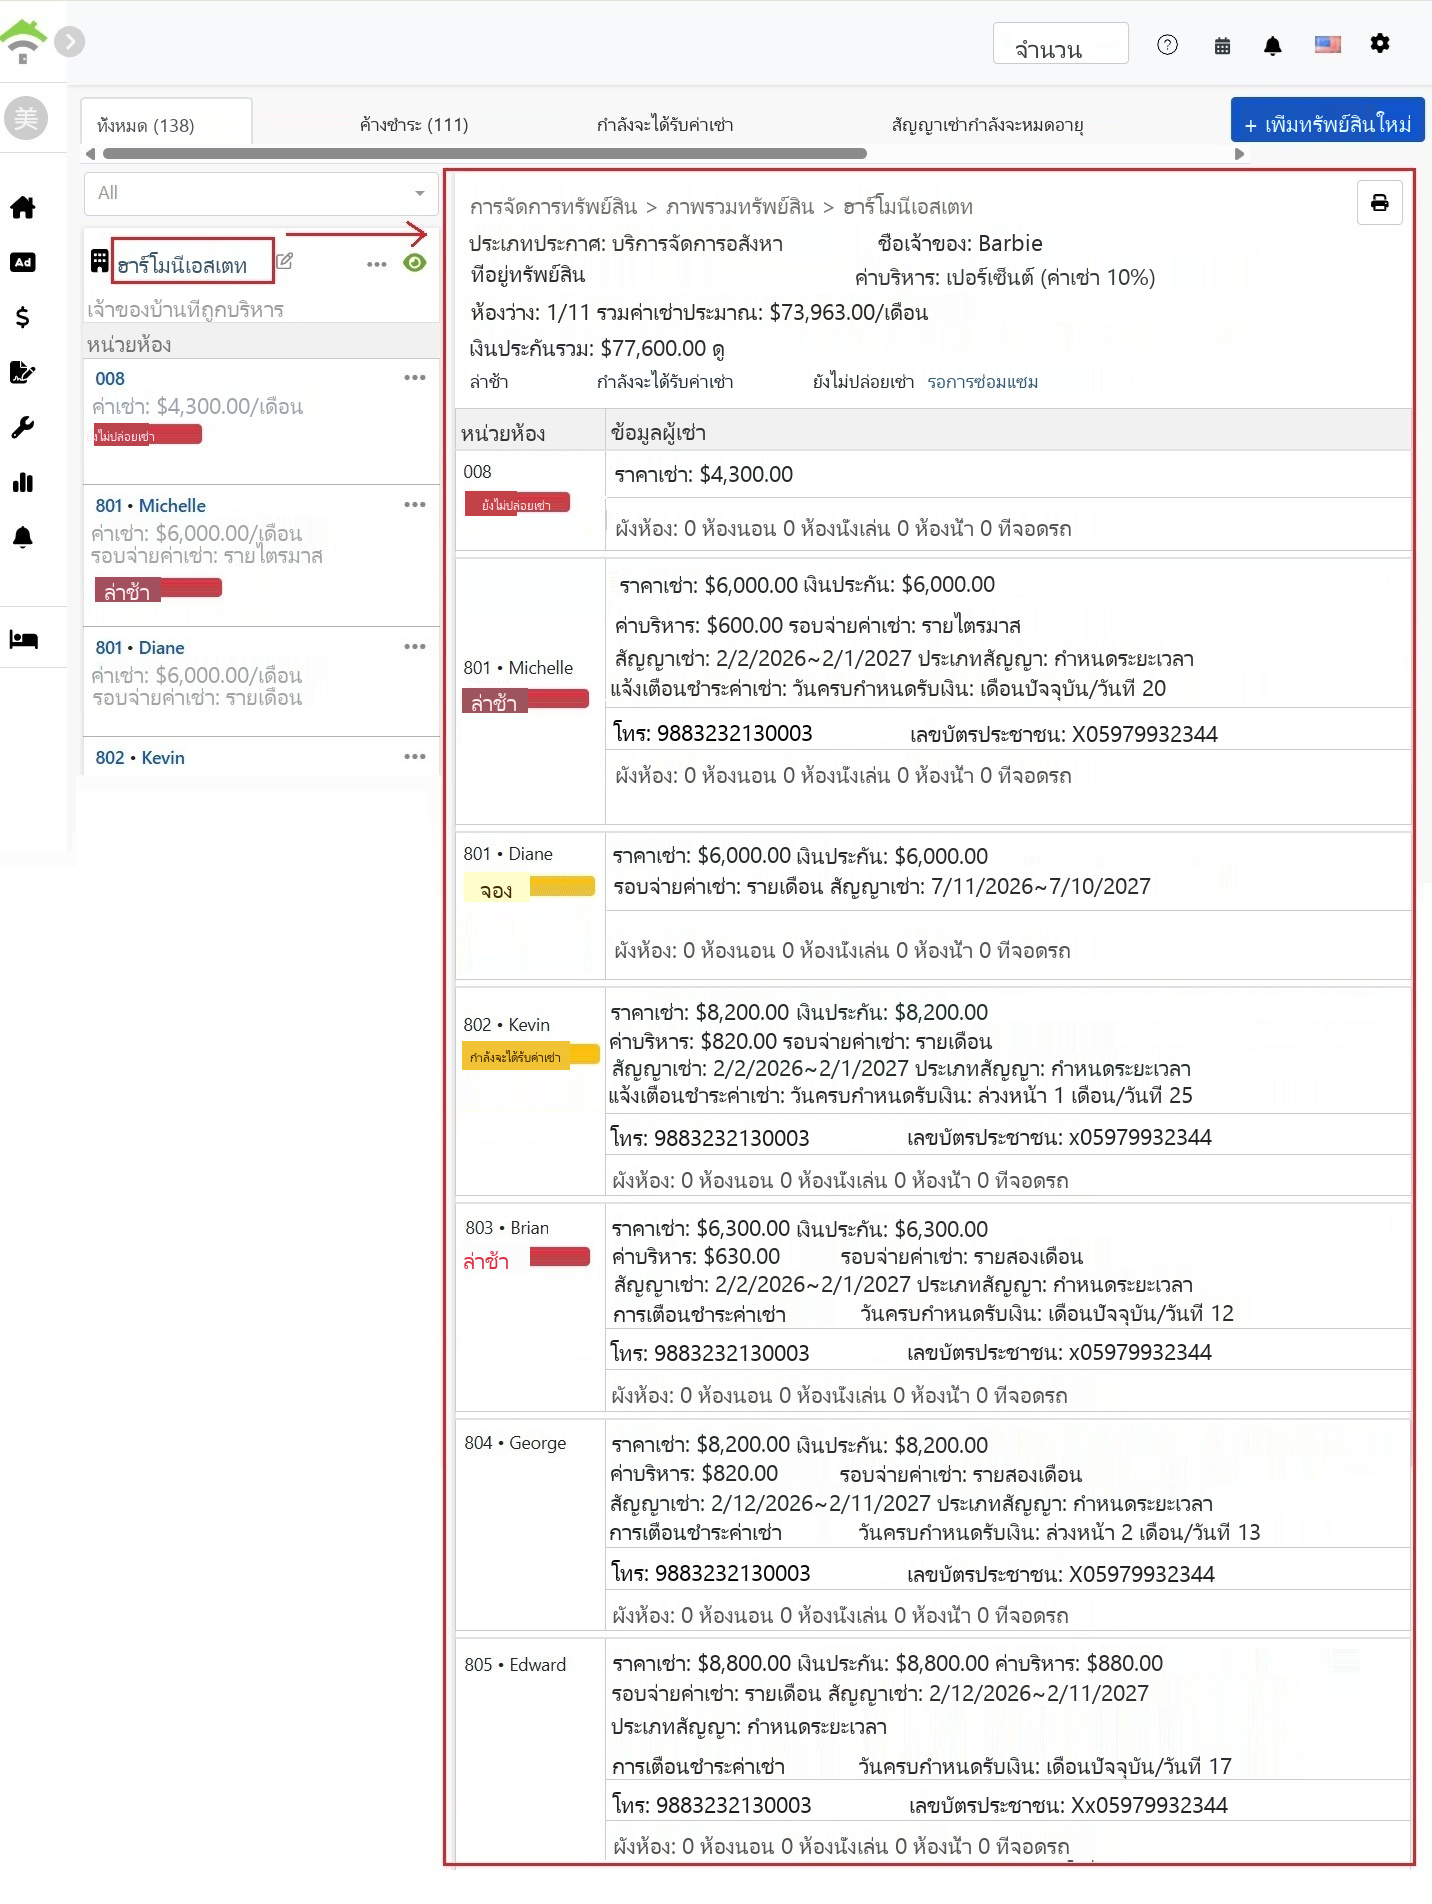Click yellow จอง badge under 801 Diane
The width and height of the screenshot is (1432, 1904).
pyautogui.click(x=529, y=887)
